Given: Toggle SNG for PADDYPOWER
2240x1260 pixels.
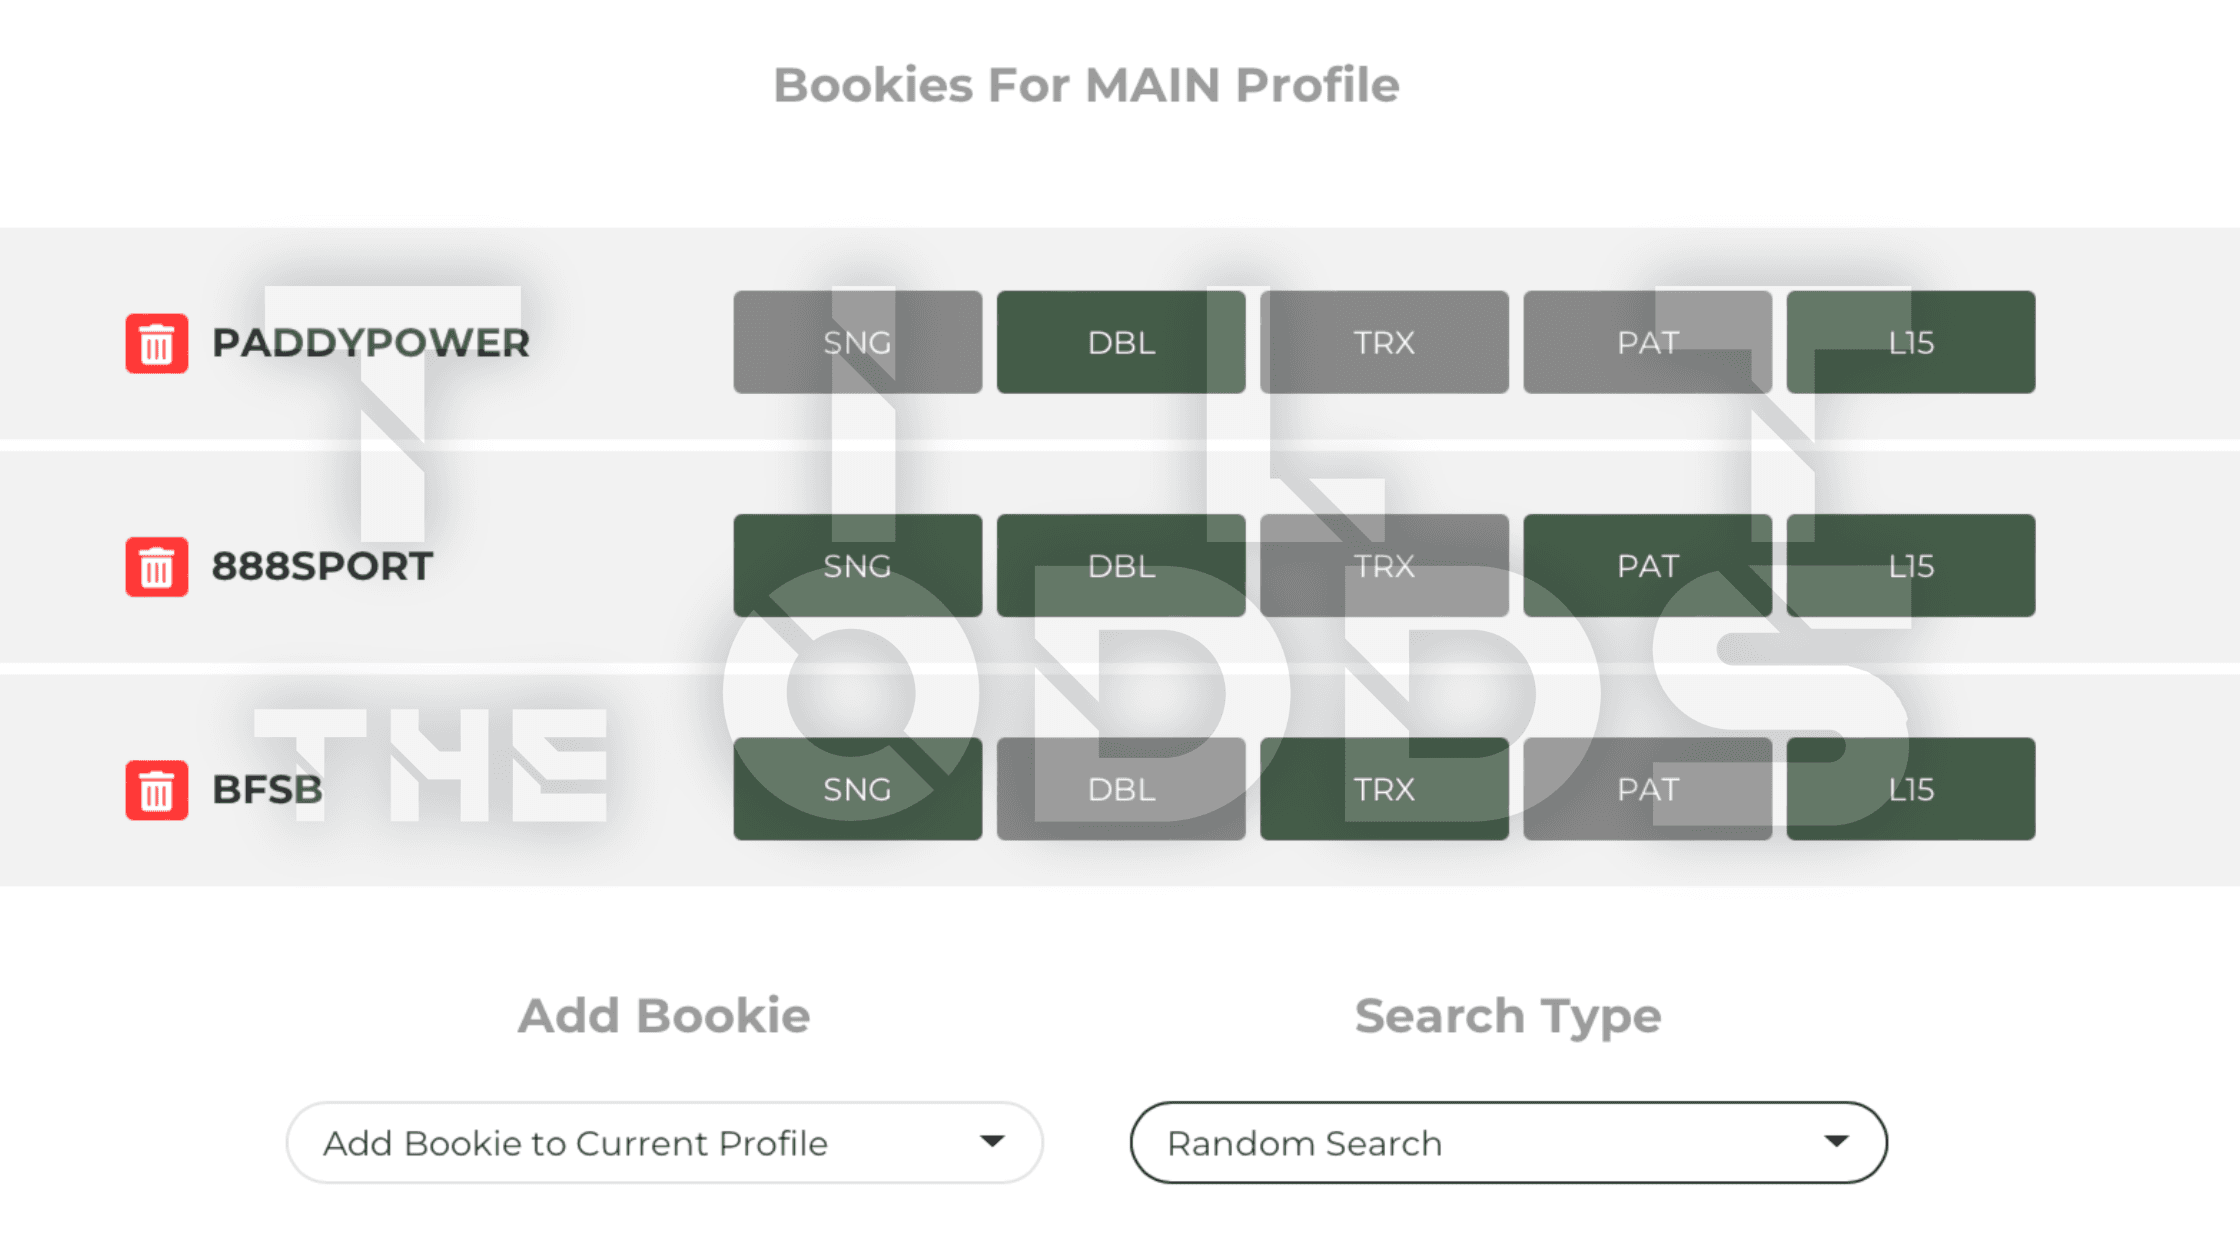Looking at the screenshot, I should 857,343.
